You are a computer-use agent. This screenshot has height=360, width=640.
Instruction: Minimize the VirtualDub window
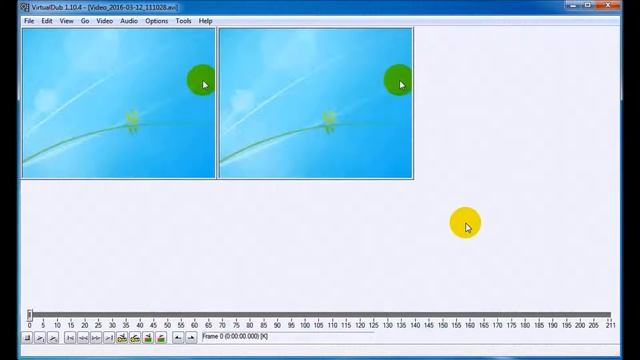point(573,5)
